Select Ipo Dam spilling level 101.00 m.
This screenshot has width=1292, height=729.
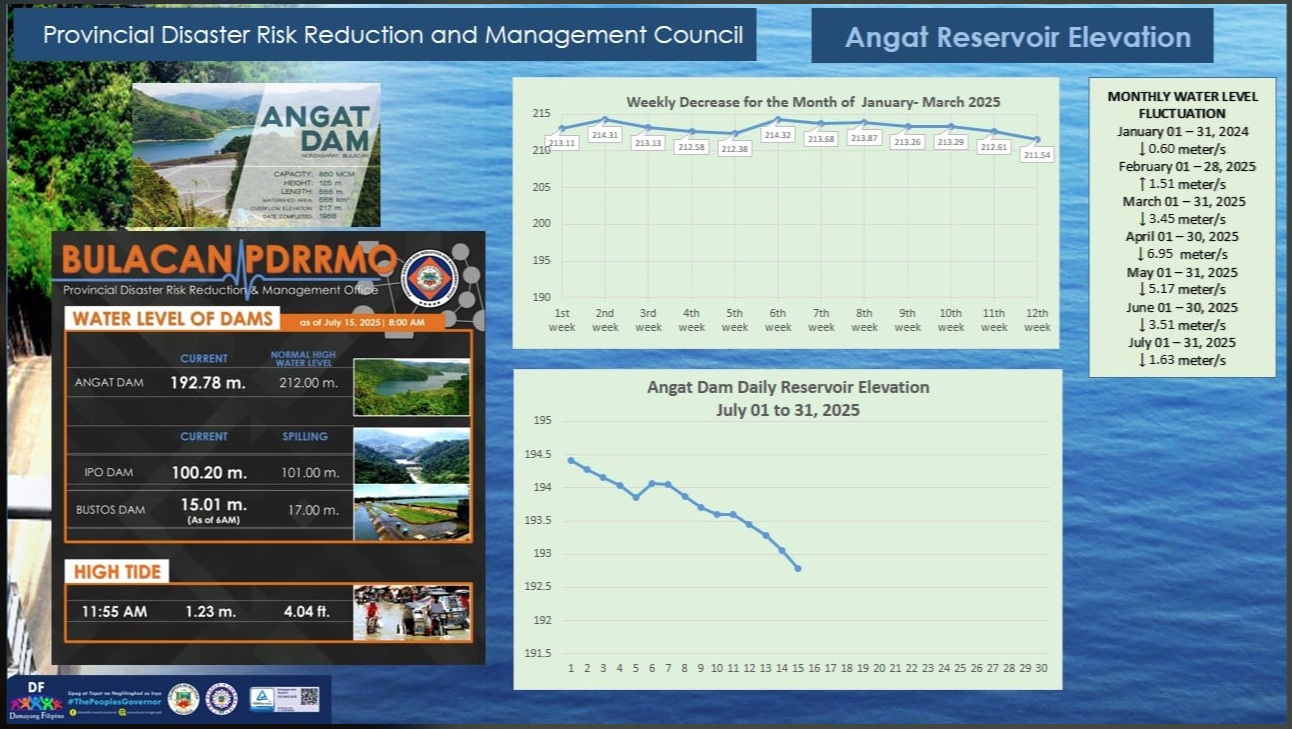pyautogui.click(x=310, y=472)
